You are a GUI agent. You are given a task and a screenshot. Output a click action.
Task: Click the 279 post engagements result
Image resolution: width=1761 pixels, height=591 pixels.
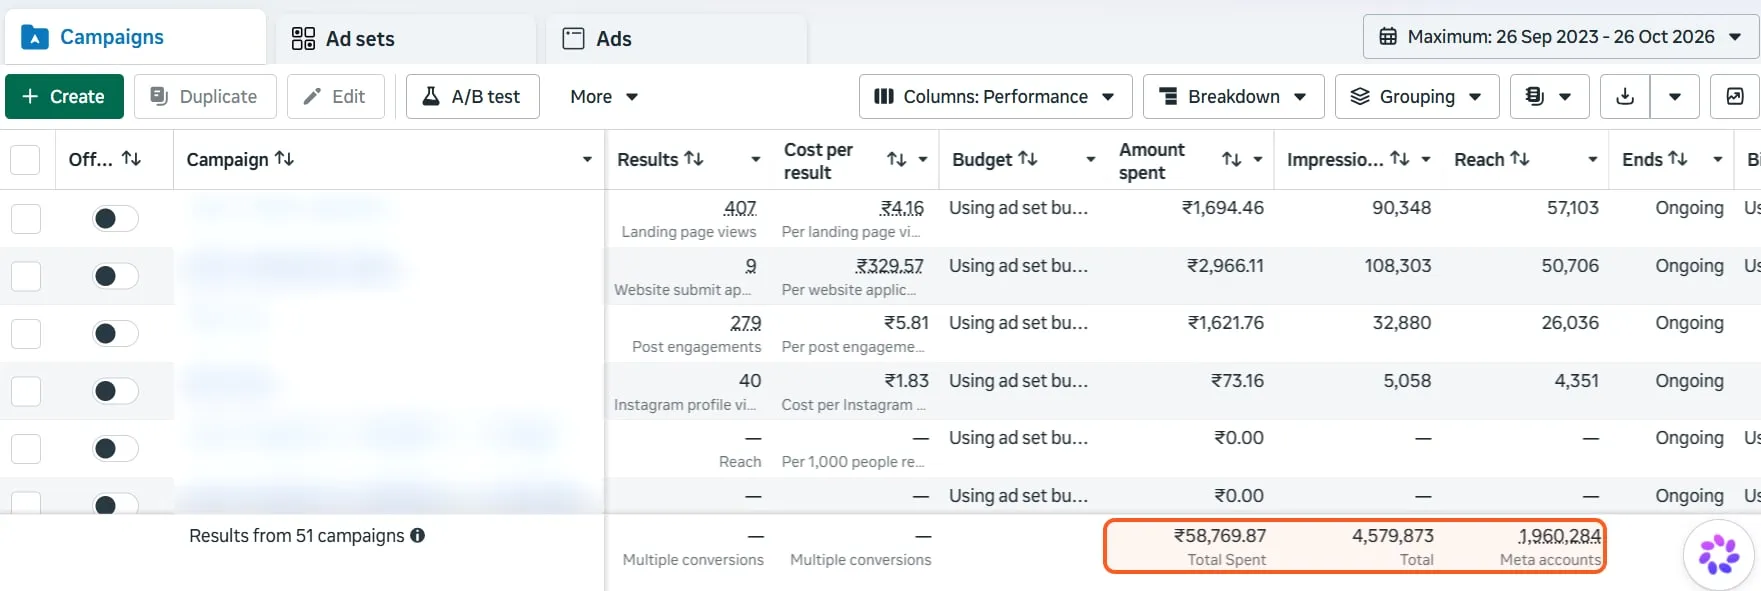point(746,323)
